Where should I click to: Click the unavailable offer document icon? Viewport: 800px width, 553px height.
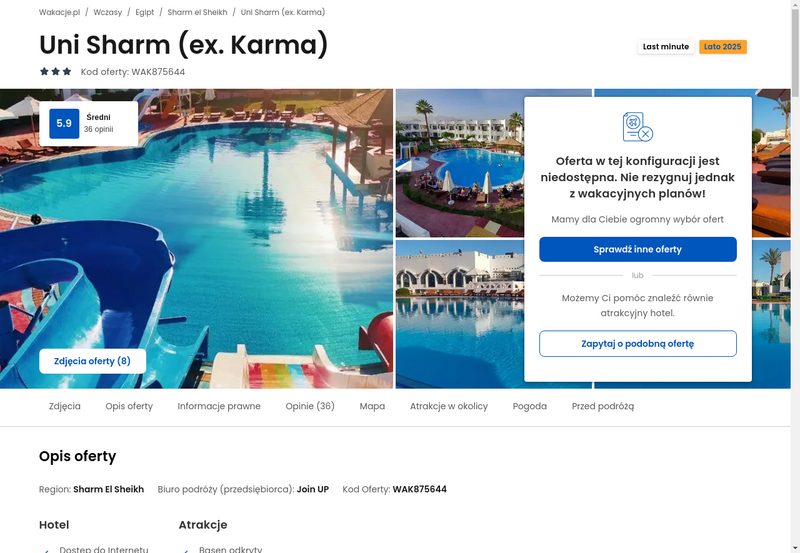(638, 127)
